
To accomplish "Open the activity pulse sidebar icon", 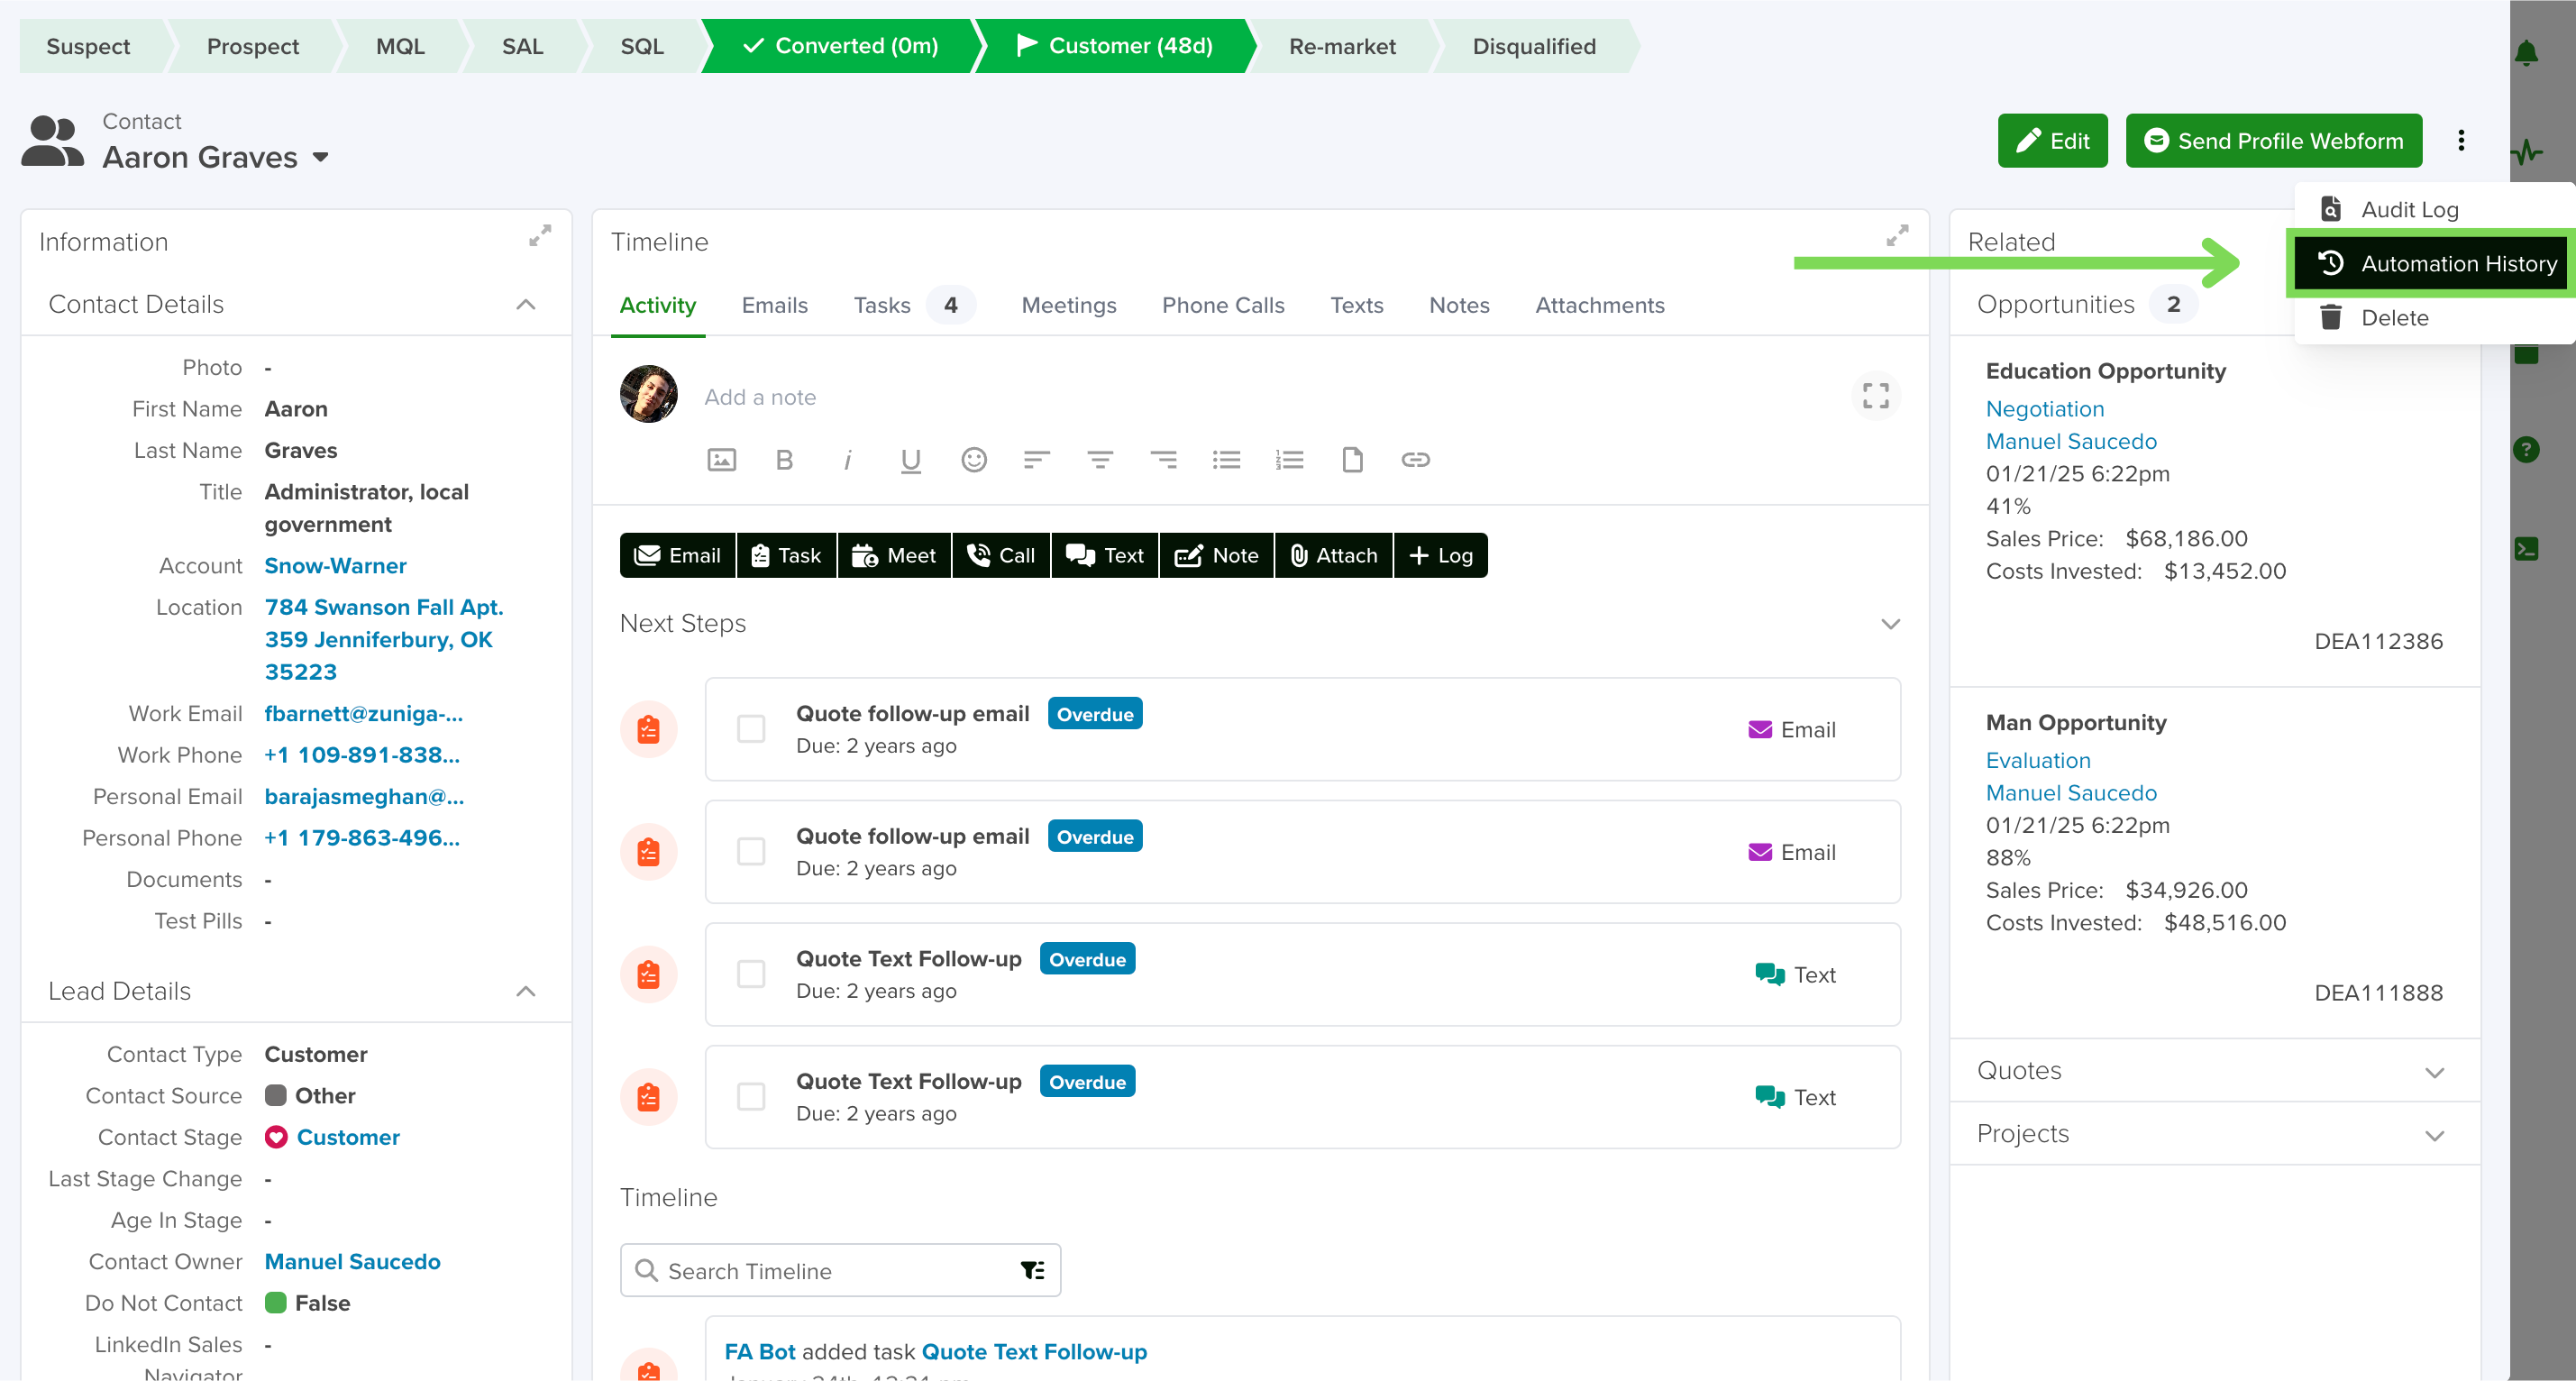I will [2527, 152].
